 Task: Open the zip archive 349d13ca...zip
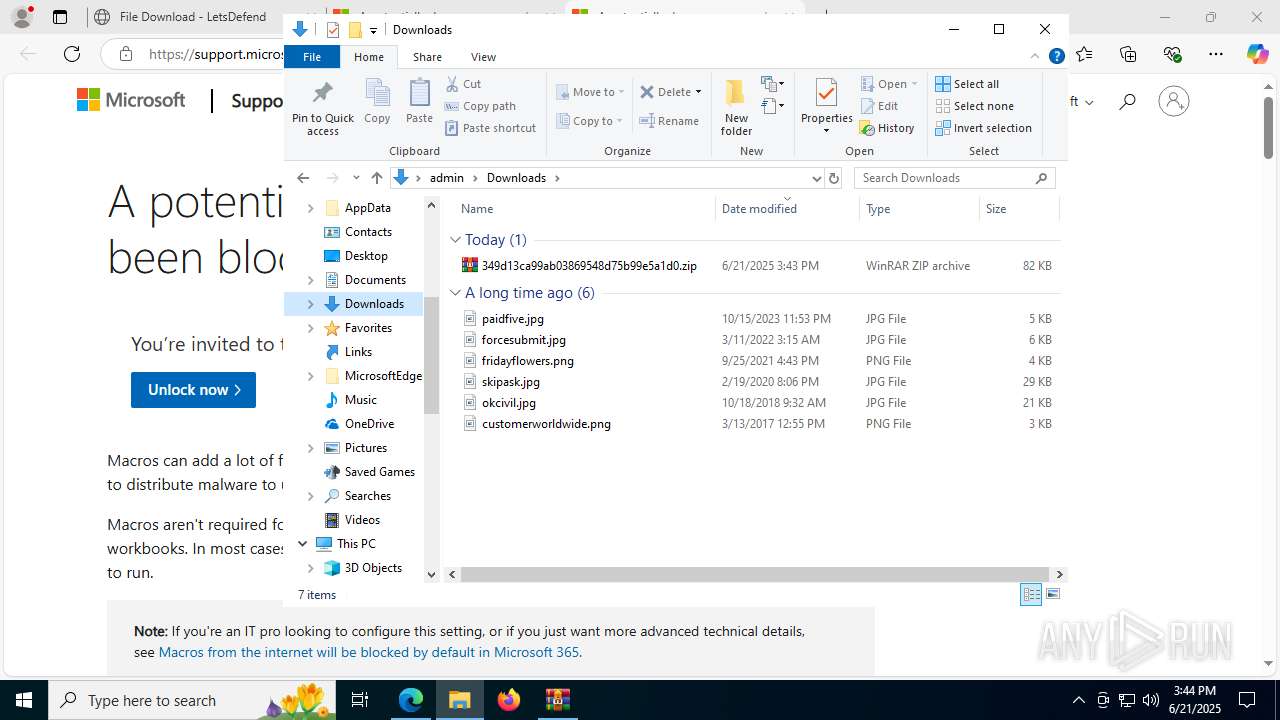tap(589, 266)
